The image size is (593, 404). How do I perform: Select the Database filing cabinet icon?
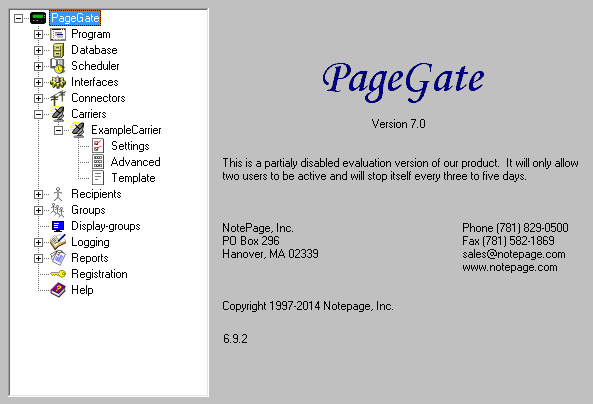coord(58,50)
